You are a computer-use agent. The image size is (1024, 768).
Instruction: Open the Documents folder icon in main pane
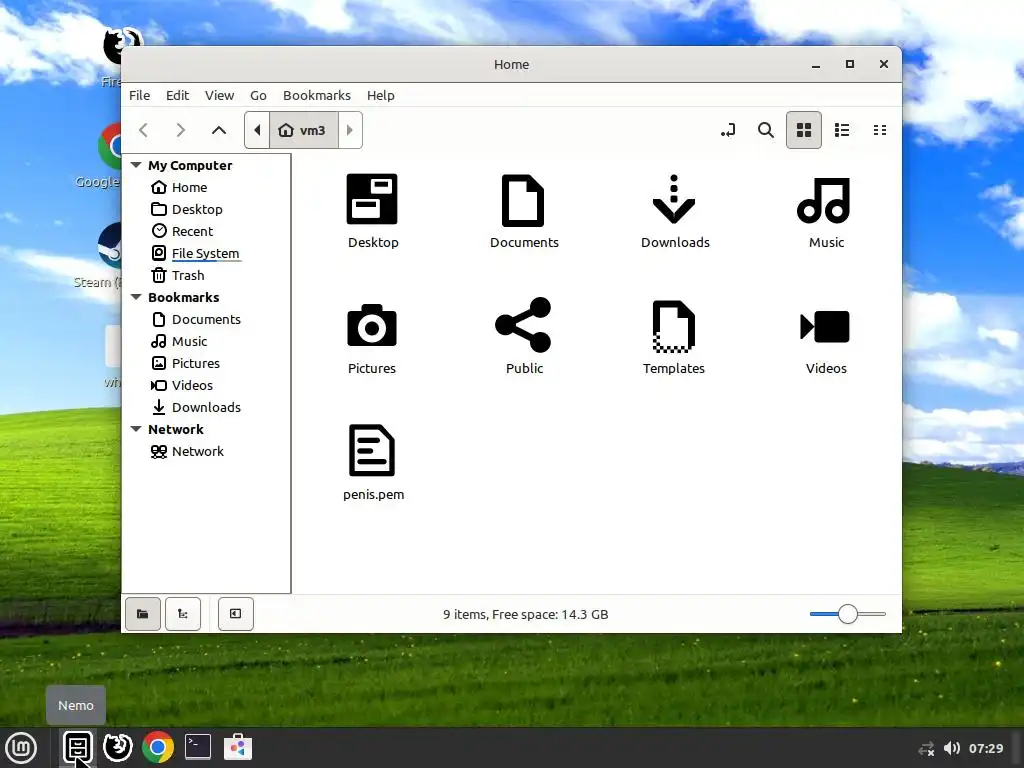[523, 200]
